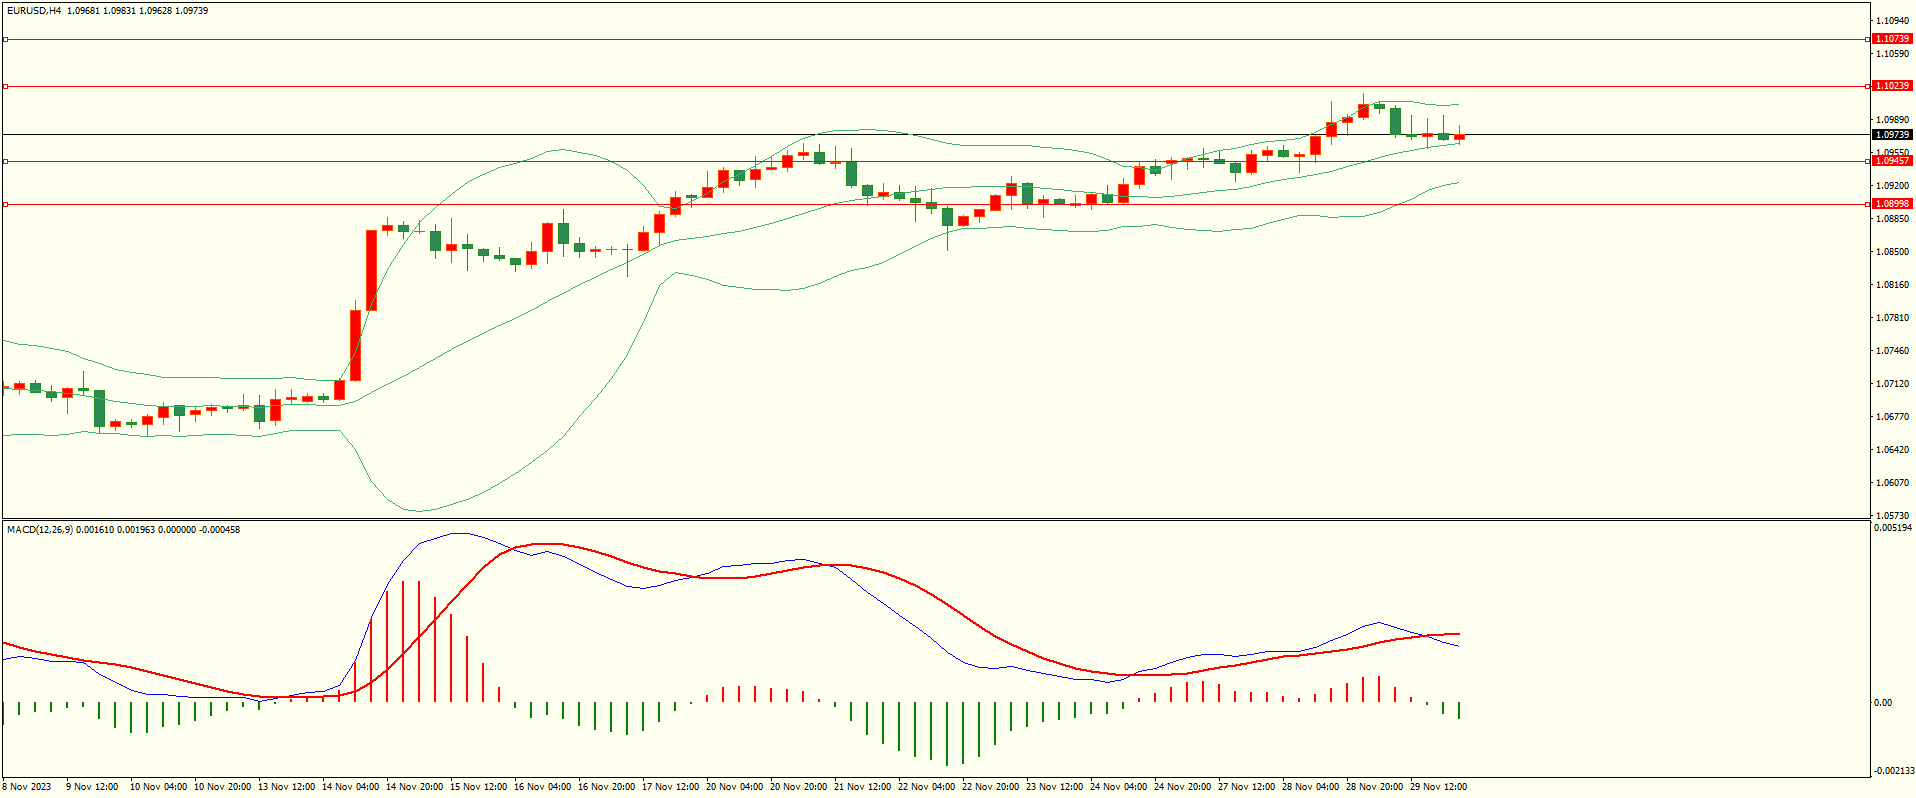Screen dimensions: 1916x798
Task: Click the 20 Nov 04:00 time label
Action: pos(734,786)
